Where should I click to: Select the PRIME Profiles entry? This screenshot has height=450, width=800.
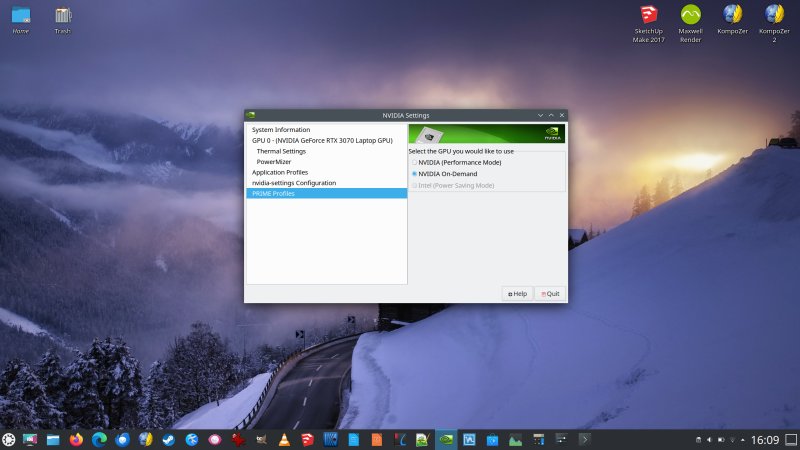(x=327, y=193)
